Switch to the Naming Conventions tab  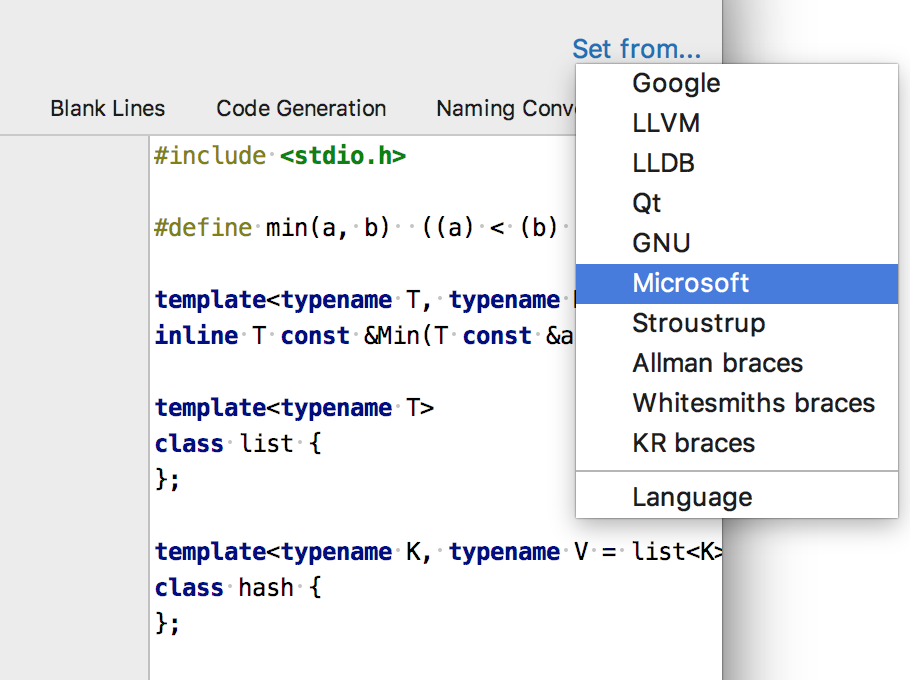click(508, 108)
